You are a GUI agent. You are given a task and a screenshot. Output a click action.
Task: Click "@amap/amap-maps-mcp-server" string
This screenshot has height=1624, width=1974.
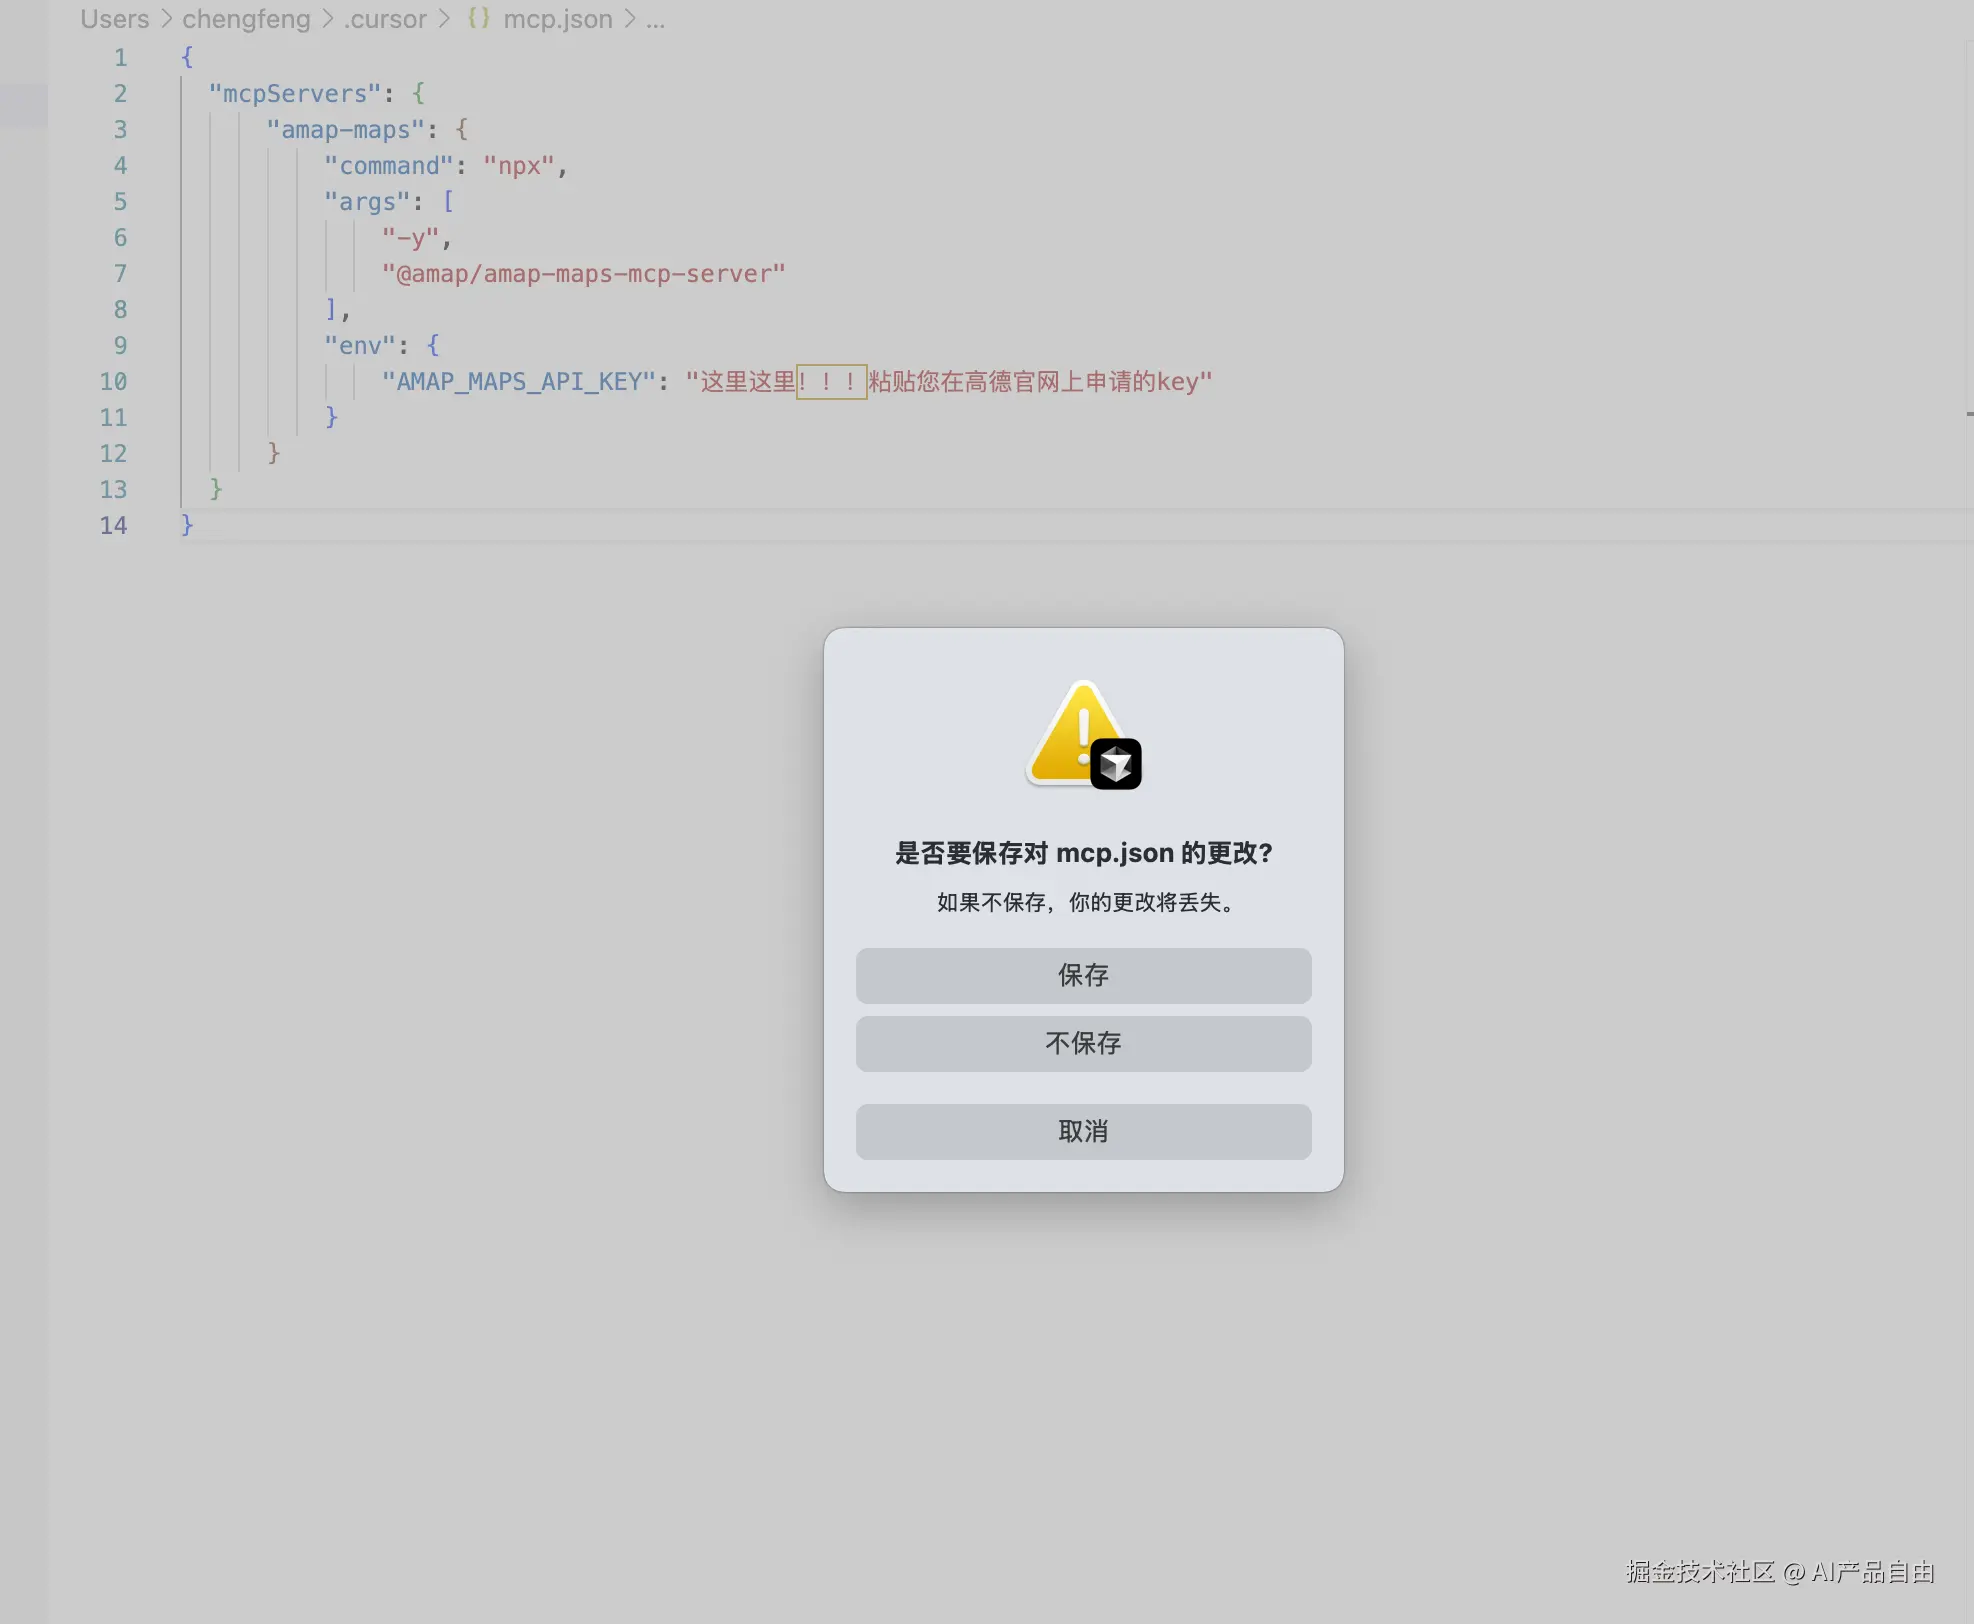[583, 273]
